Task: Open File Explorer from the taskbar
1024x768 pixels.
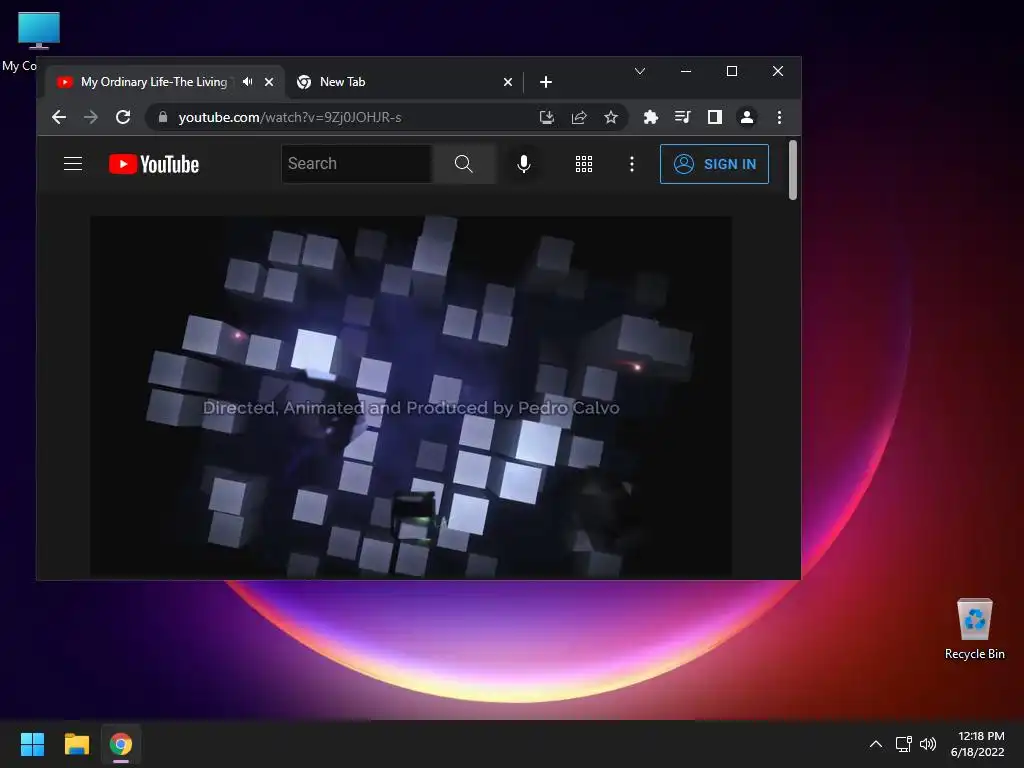Action: coord(76,744)
